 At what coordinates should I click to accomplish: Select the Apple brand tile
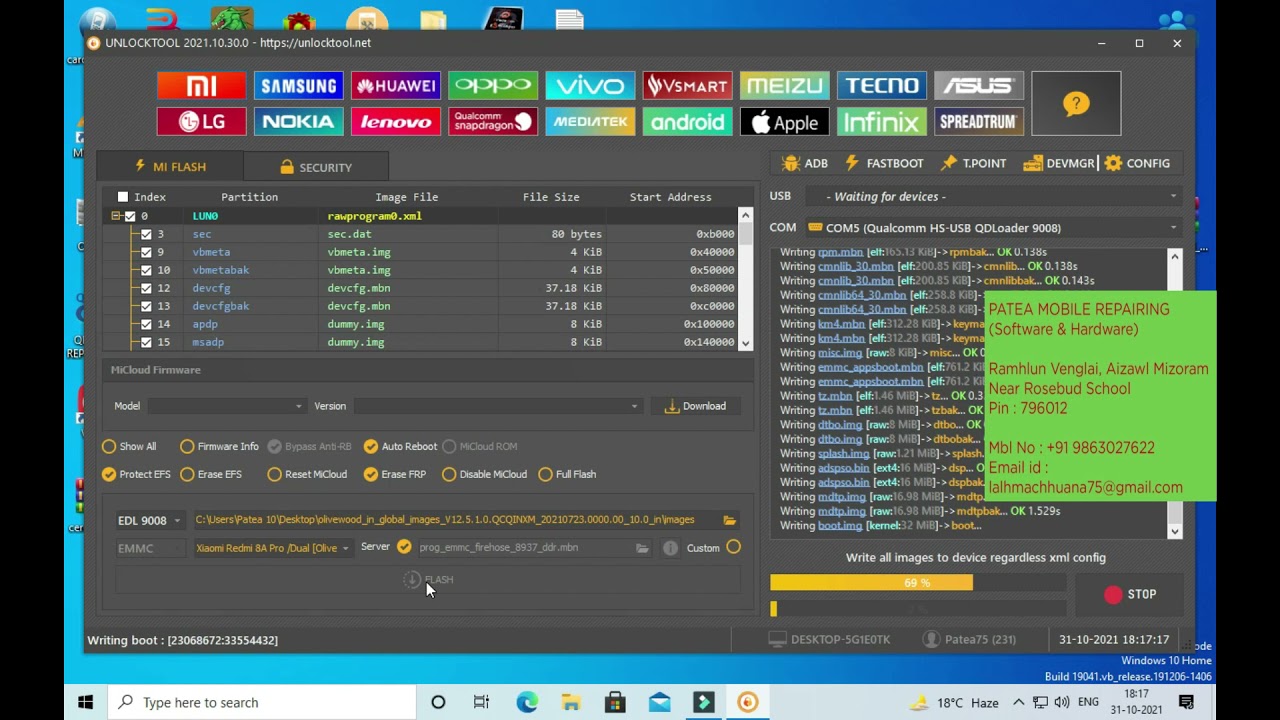tap(784, 122)
